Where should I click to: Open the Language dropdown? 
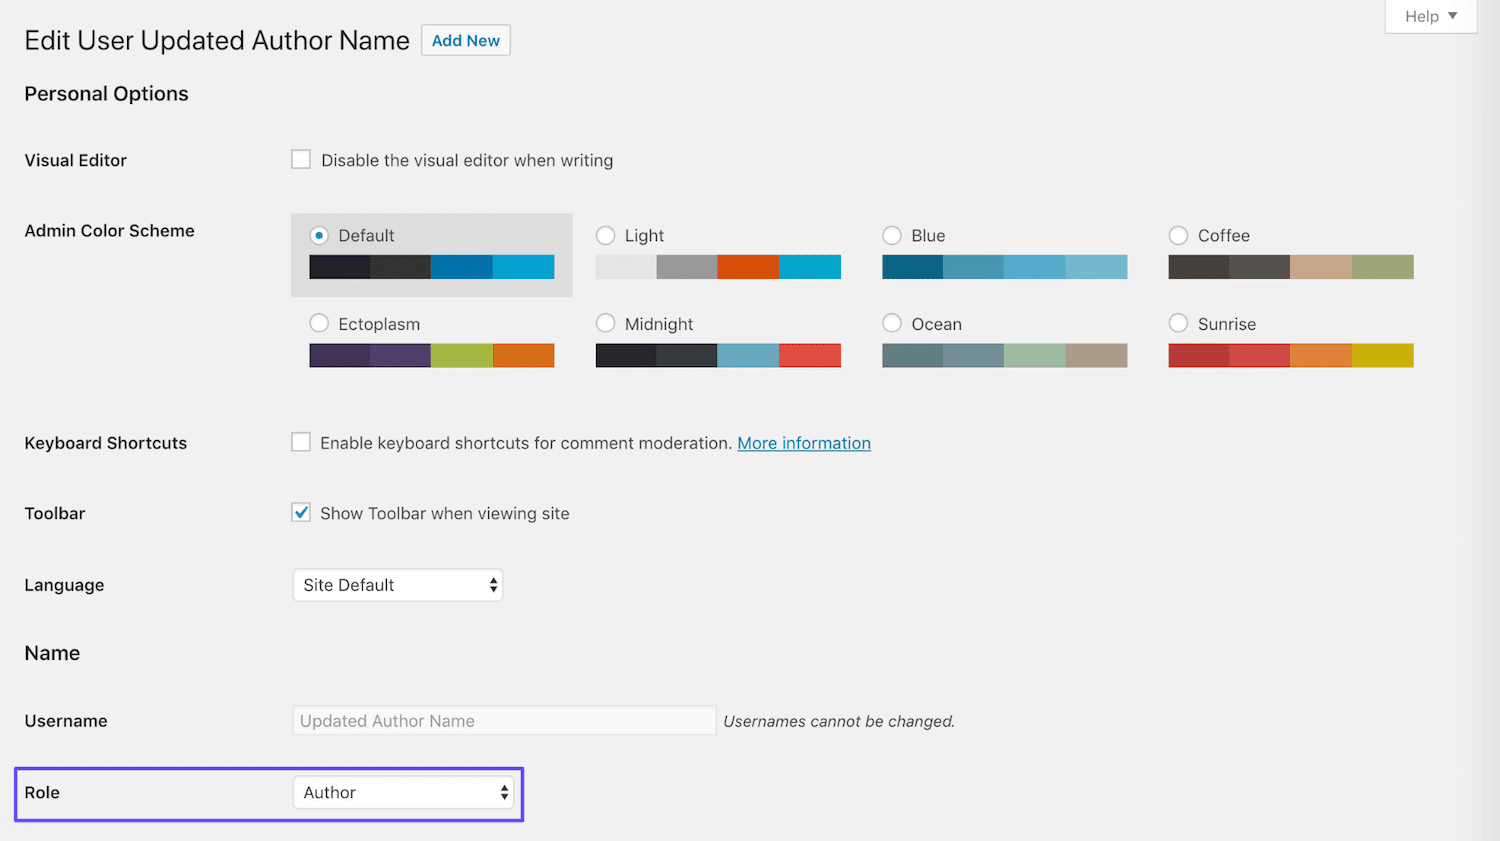397,585
